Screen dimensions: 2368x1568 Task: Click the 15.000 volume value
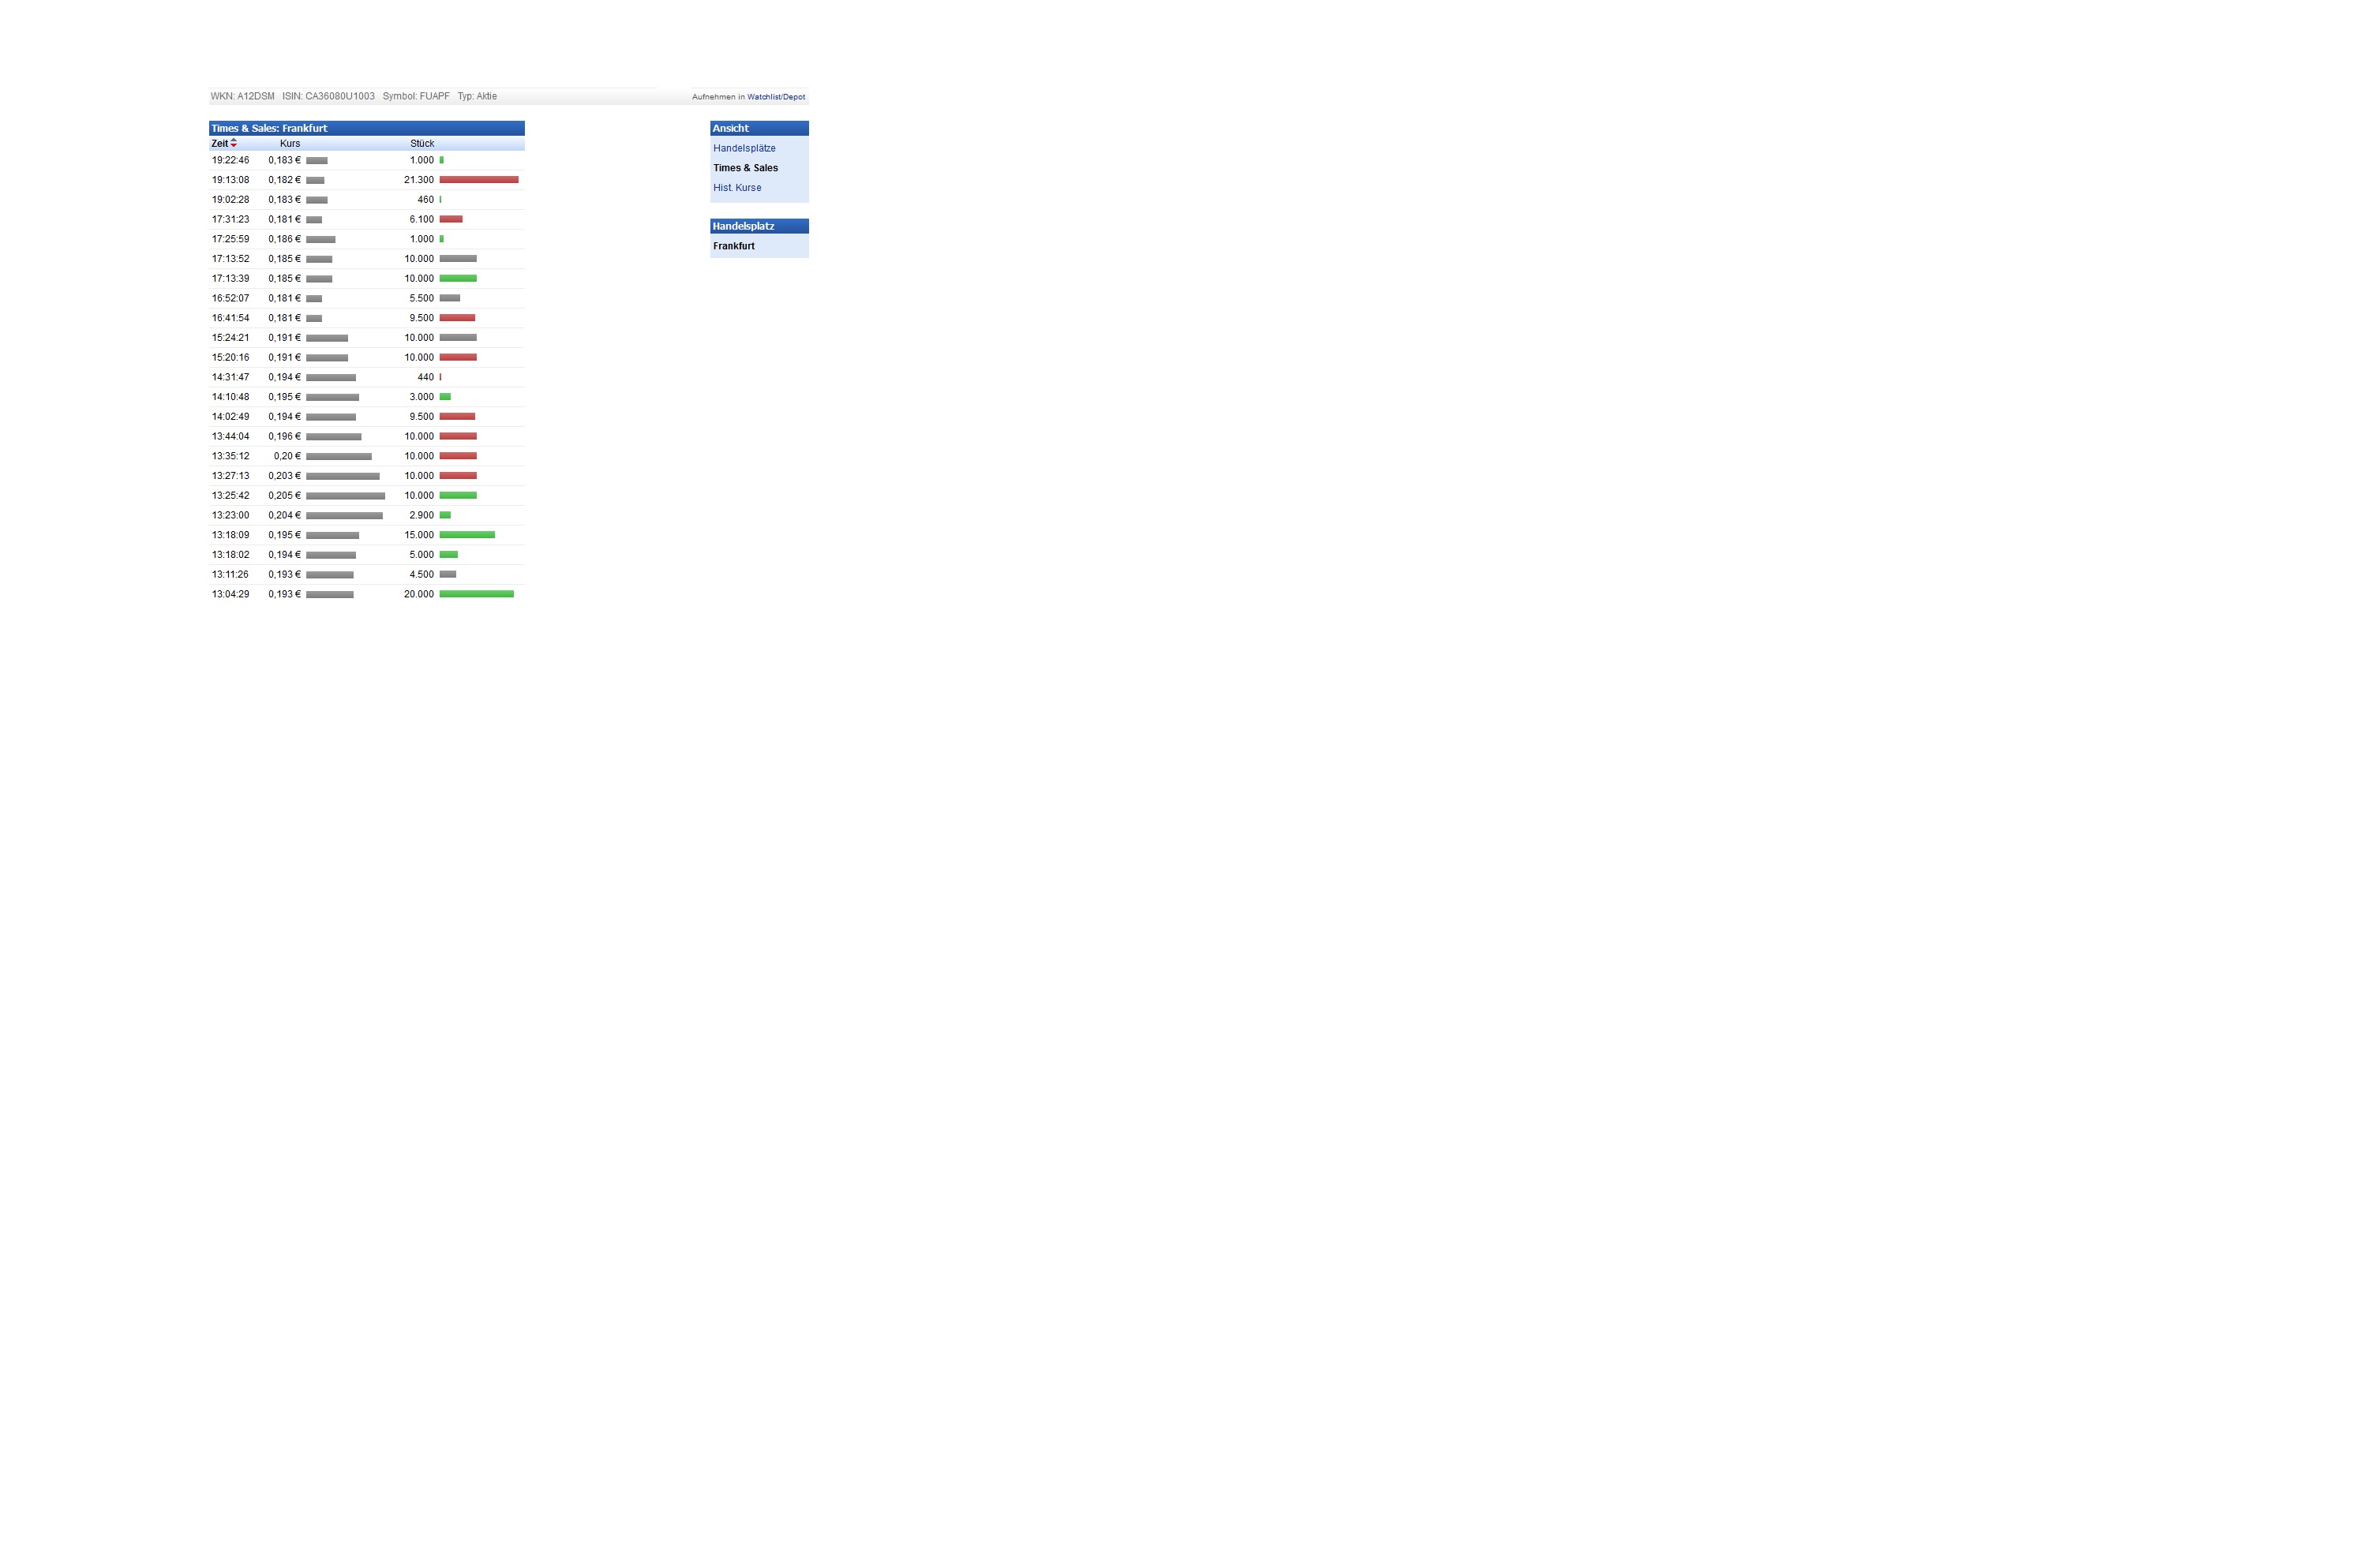point(419,535)
